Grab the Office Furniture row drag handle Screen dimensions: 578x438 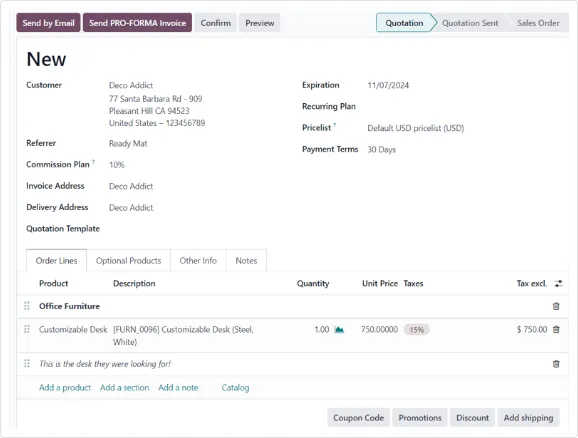(27, 306)
